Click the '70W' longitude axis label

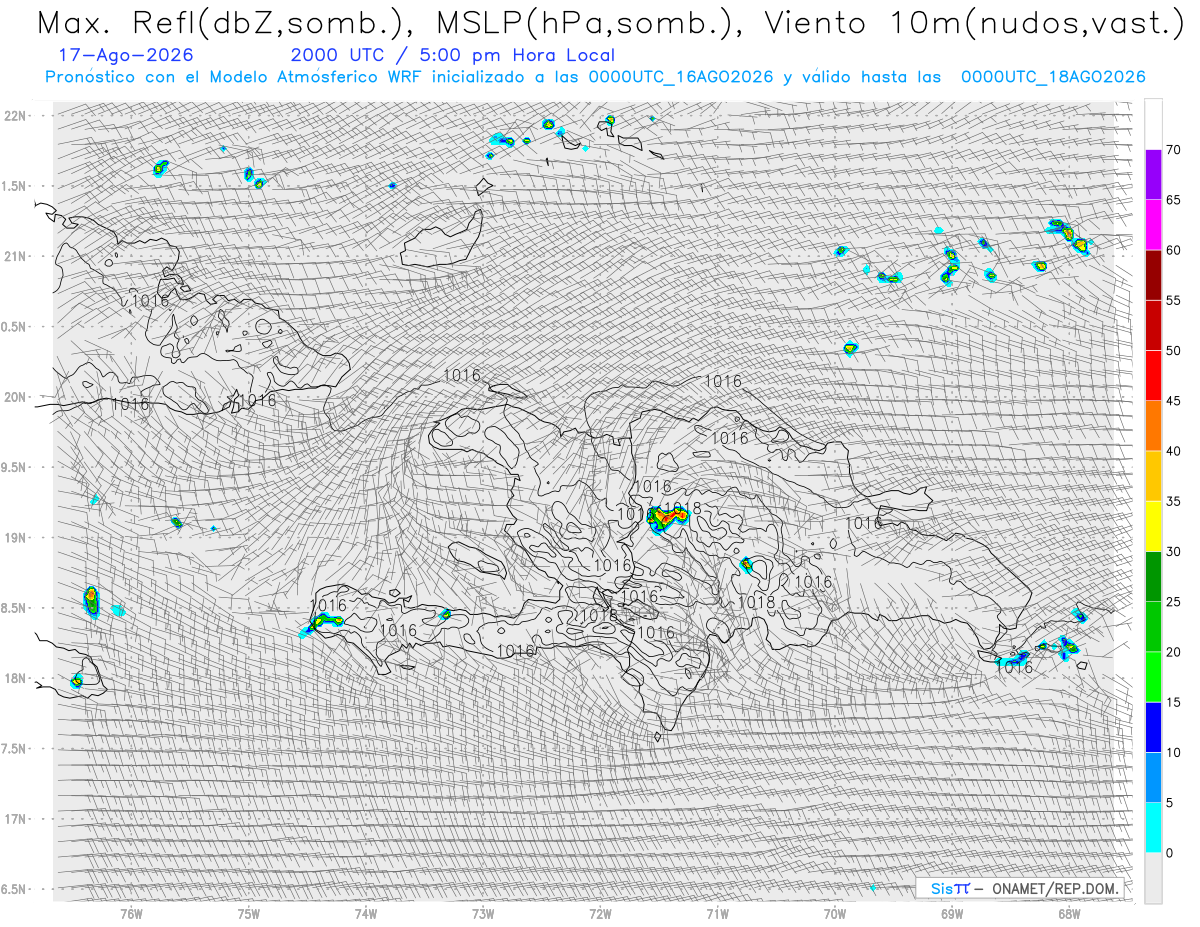coord(835,913)
